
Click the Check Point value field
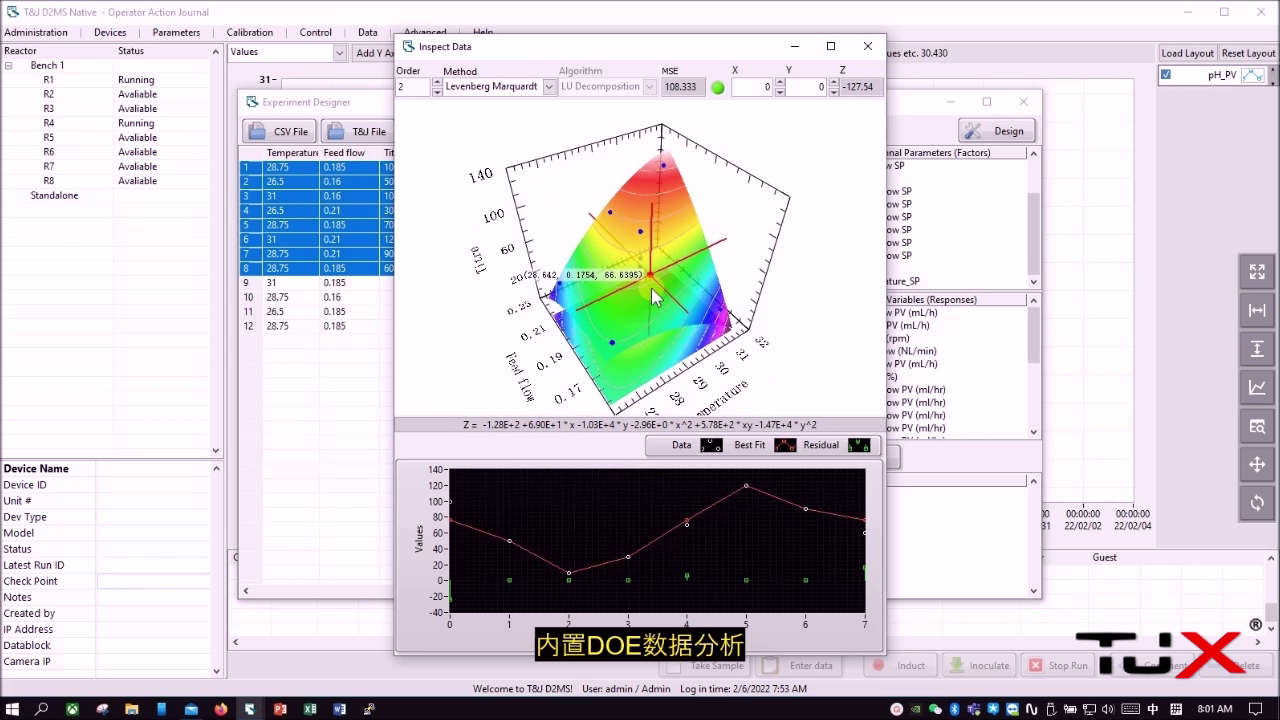pyautogui.click(x=153, y=581)
